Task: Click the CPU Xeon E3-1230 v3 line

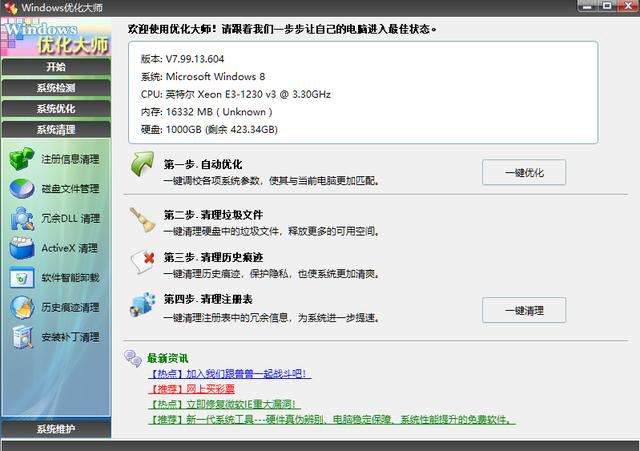Action: click(x=236, y=94)
